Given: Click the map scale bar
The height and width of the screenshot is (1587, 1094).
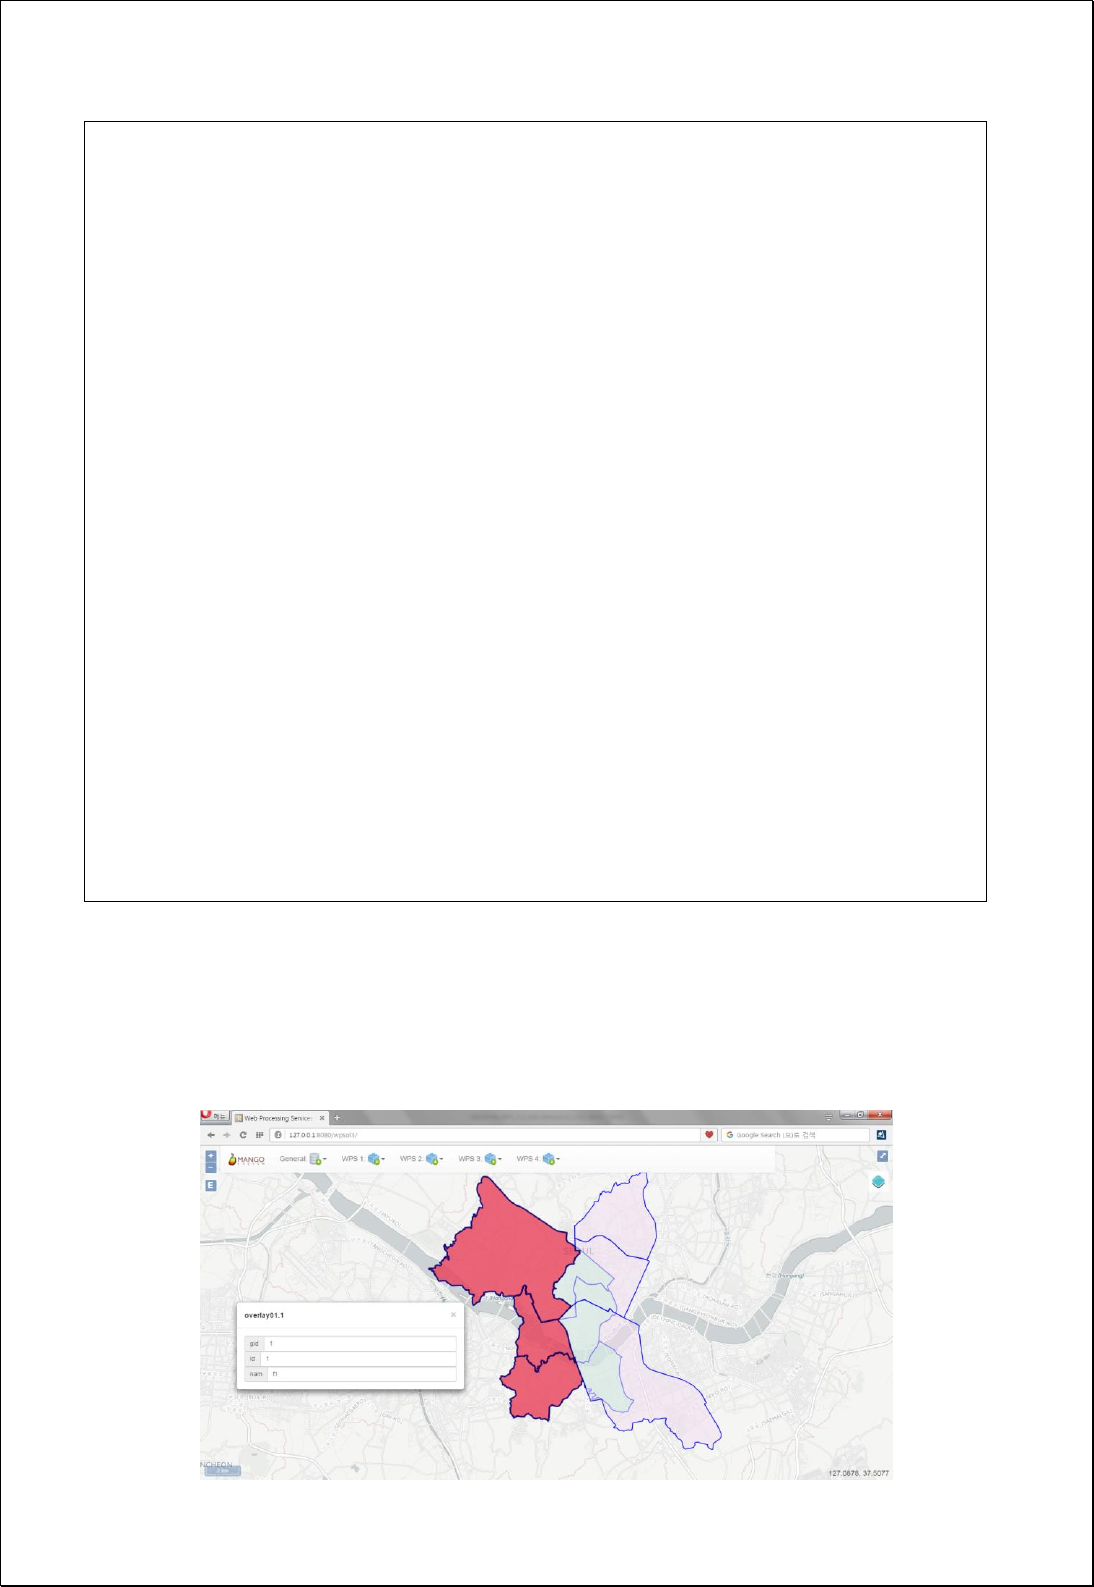Looking at the screenshot, I should click(x=223, y=1471).
